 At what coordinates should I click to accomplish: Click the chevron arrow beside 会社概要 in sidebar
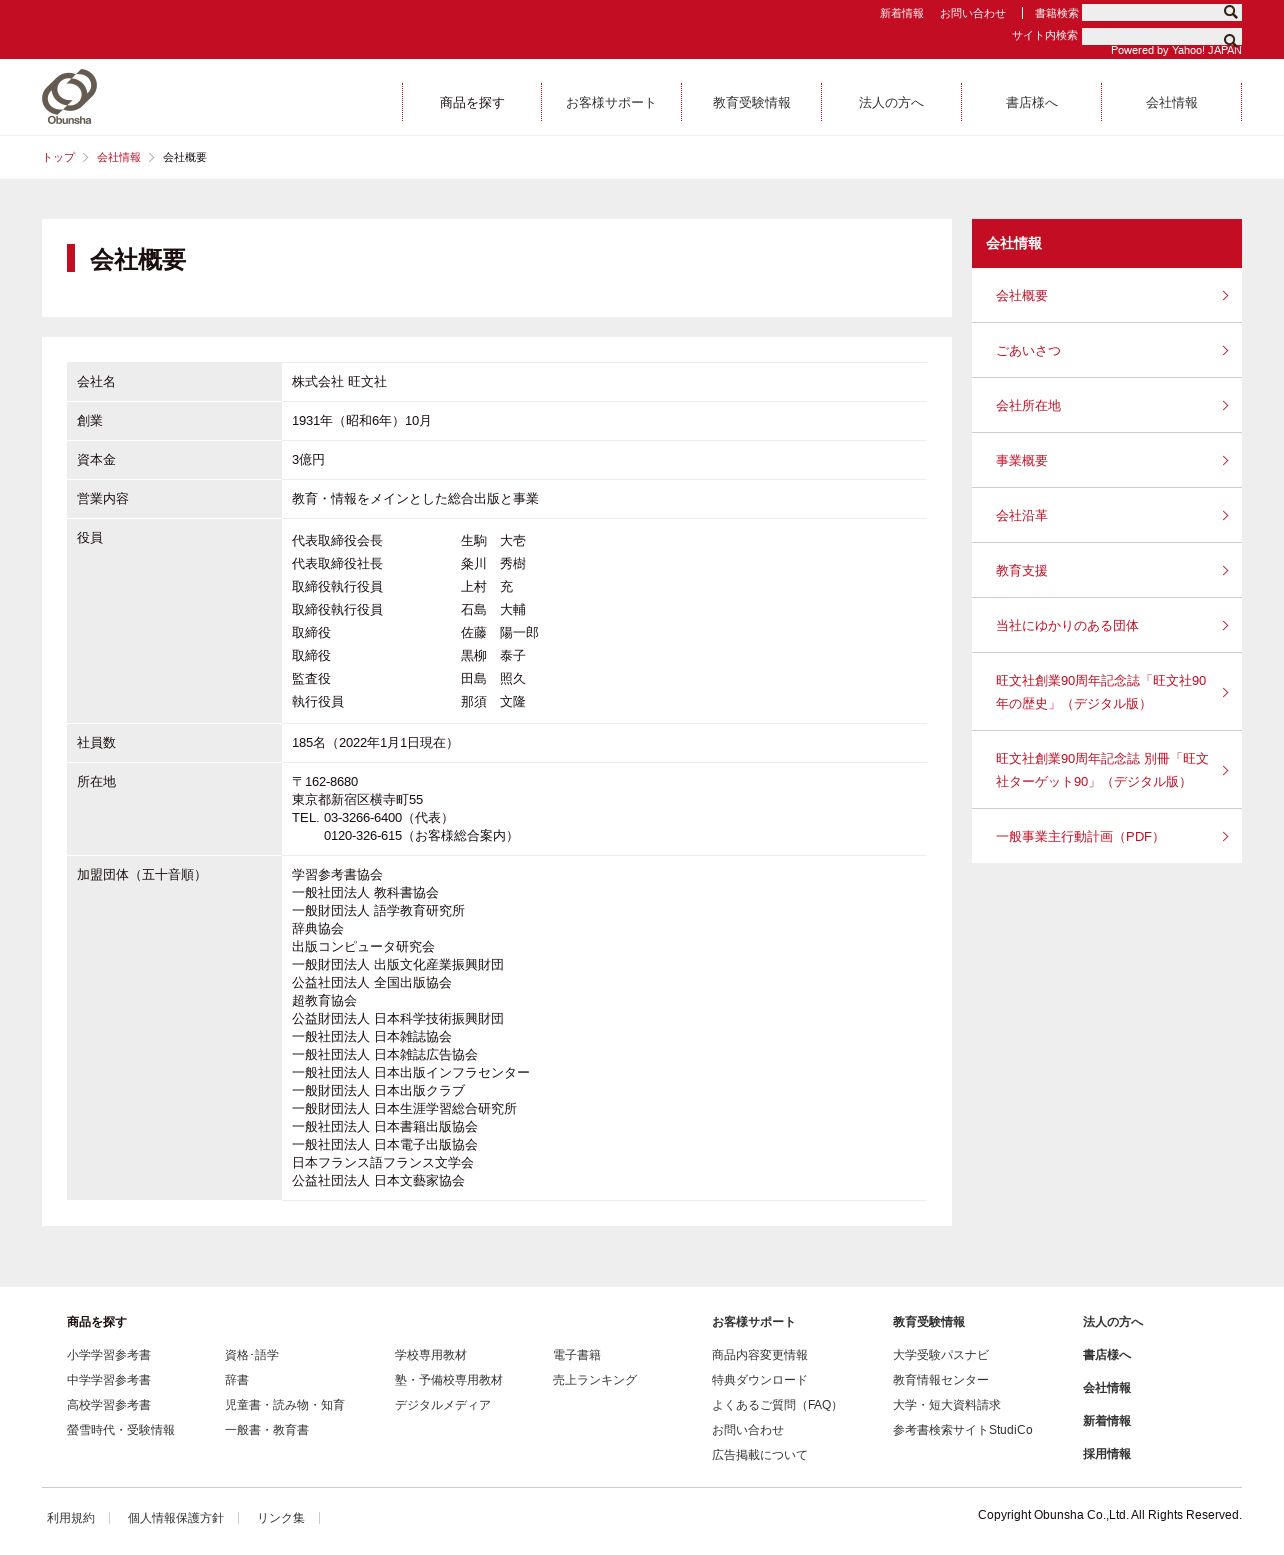[1225, 295]
